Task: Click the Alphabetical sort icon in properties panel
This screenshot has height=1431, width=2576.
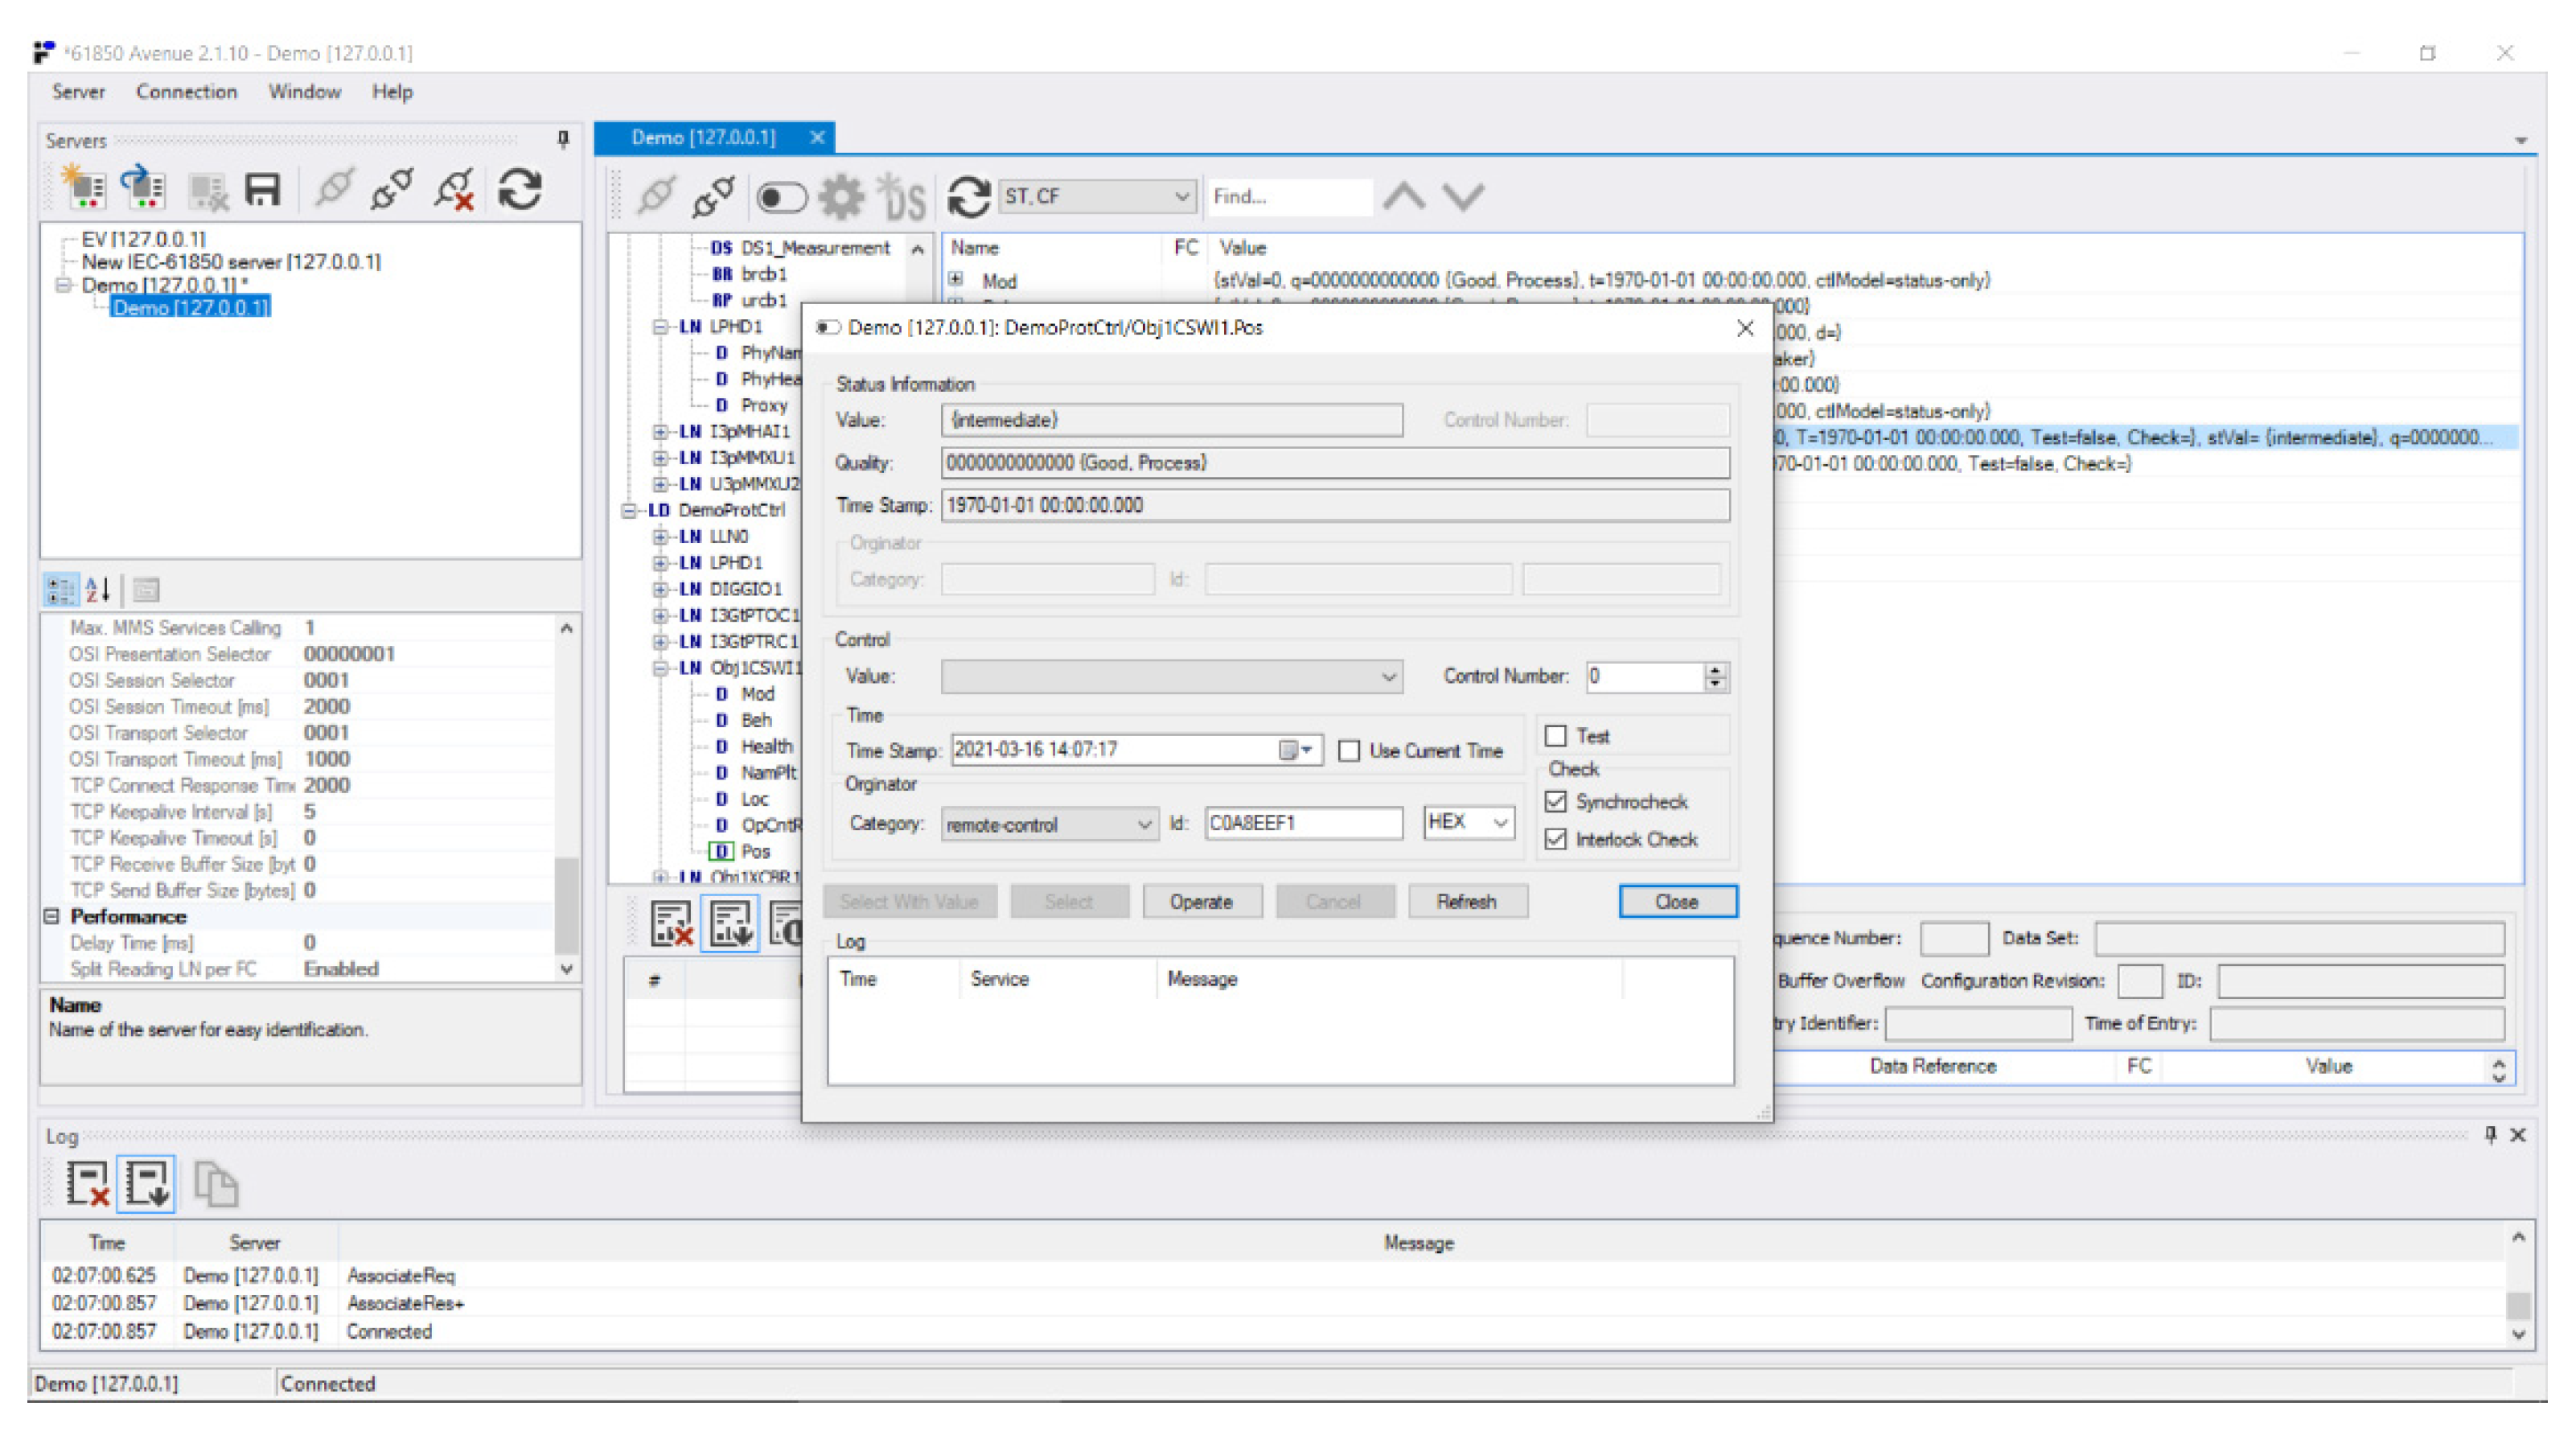Action: click(x=97, y=590)
